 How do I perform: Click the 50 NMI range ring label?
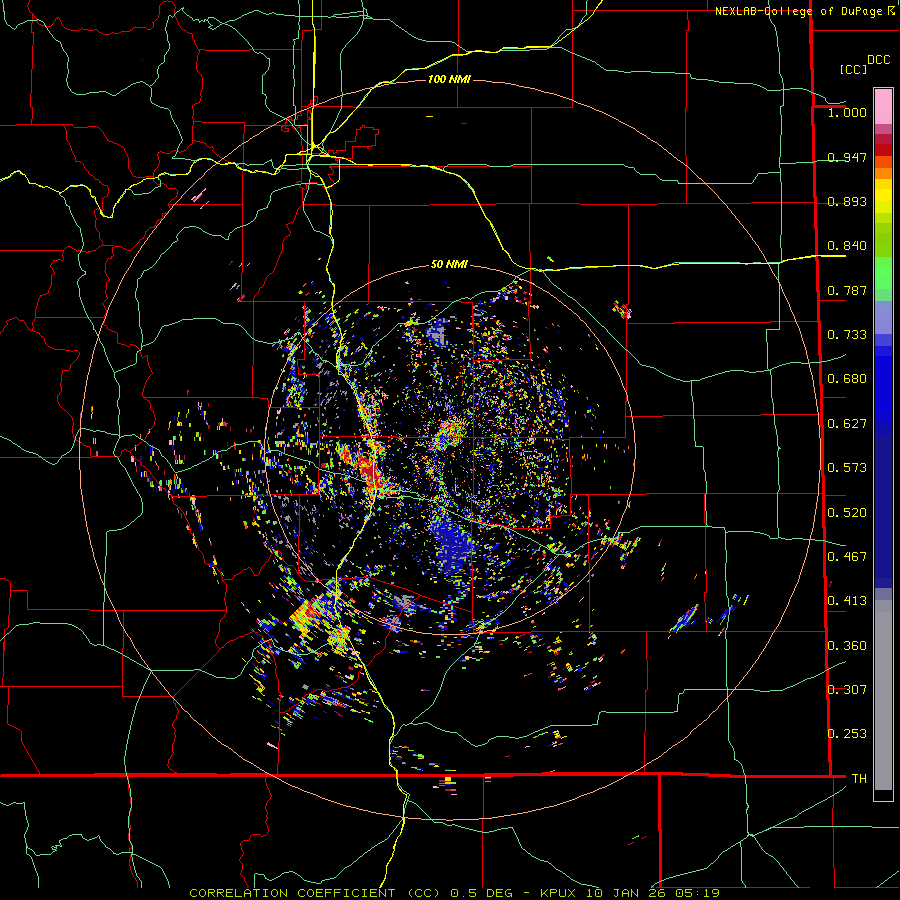click(x=449, y=265)
